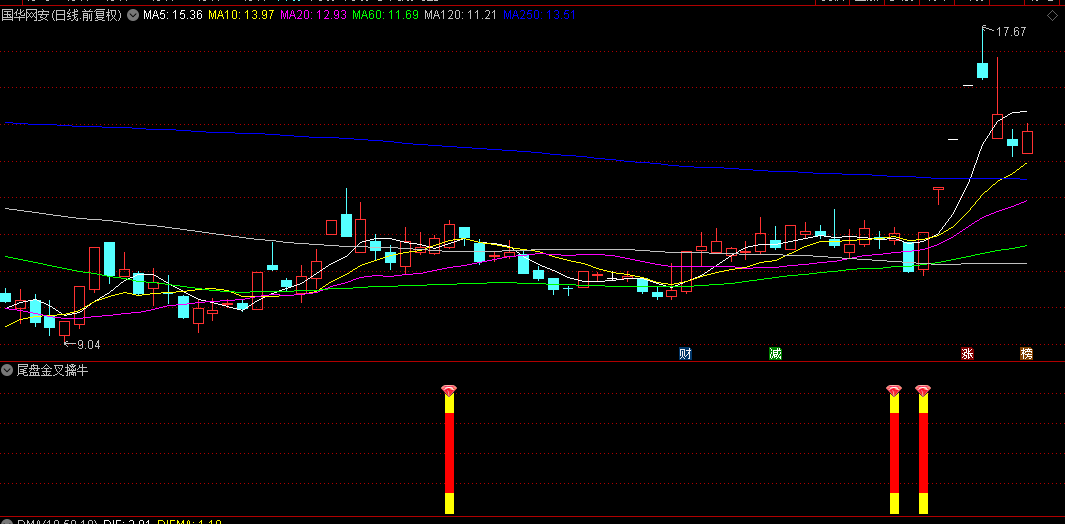
Task: Click the 9.04 low price label
Action: (88, 345)
